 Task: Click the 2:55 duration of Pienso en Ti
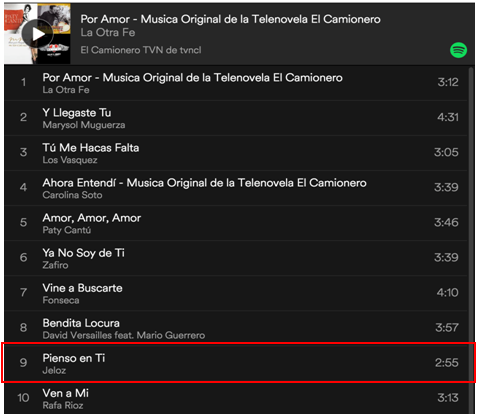click(x=446, y=363)
